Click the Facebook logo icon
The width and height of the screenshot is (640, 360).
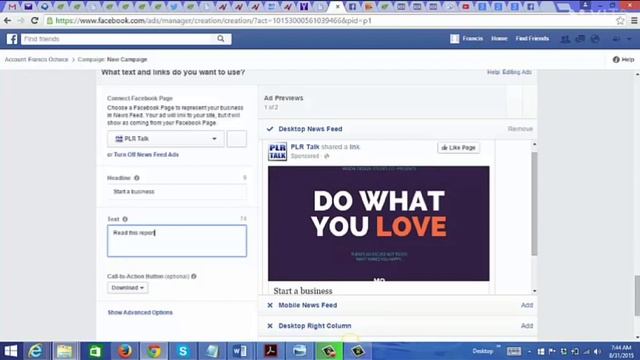click(12, 39)
